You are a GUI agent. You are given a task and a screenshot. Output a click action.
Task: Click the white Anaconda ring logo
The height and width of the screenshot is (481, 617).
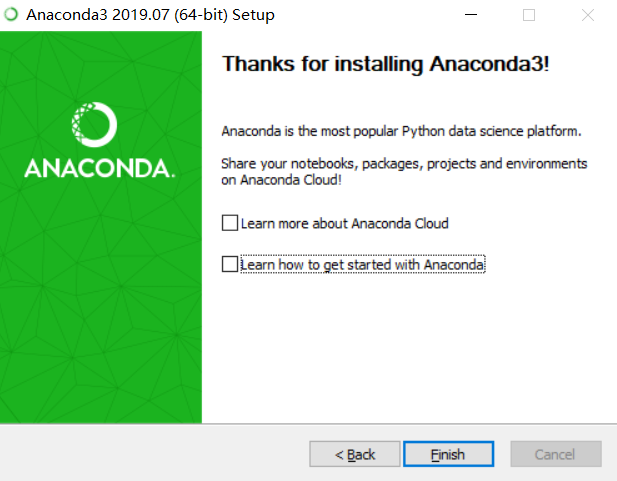(94, 124)
